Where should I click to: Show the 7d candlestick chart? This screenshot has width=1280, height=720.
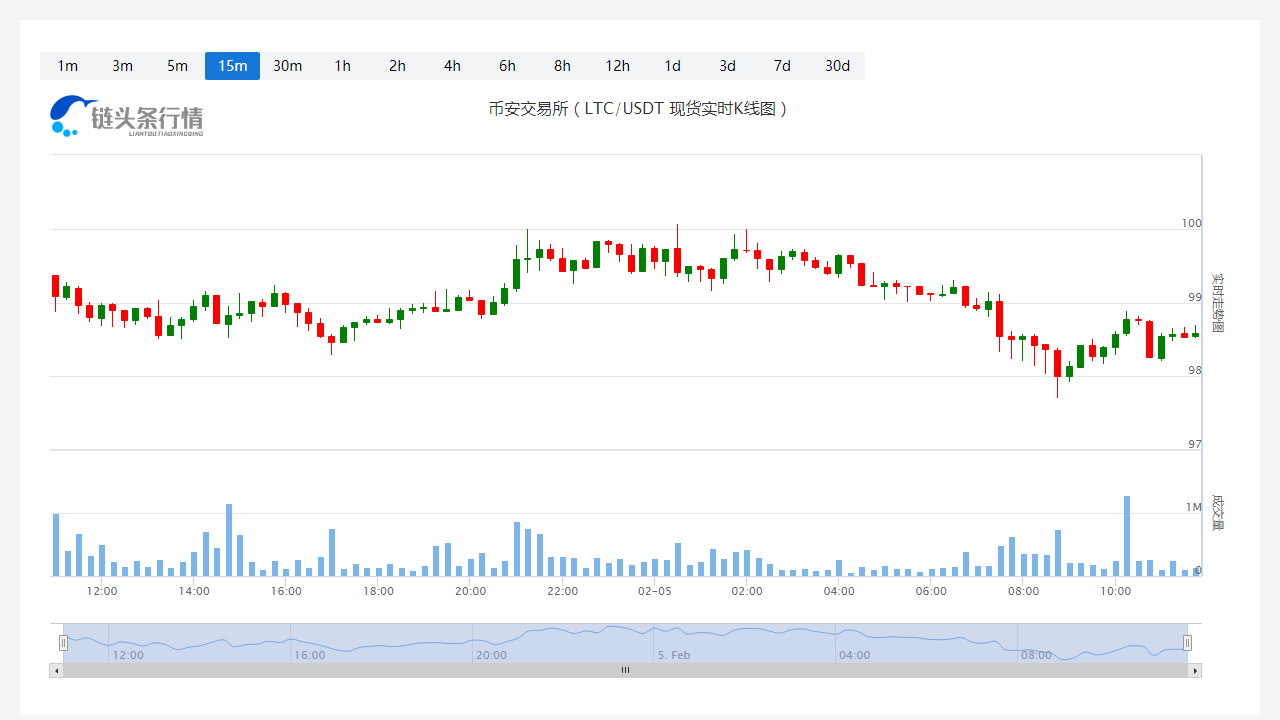[782, 66]
